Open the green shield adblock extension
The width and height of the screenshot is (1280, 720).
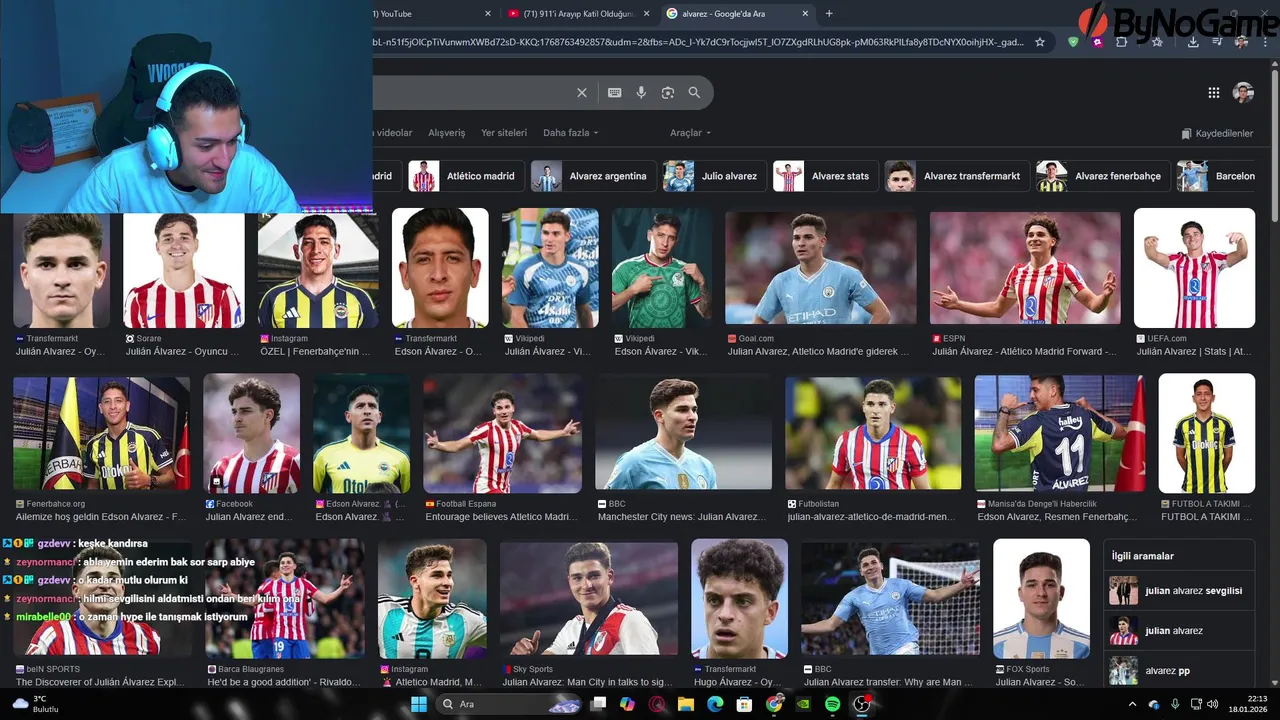click(1073, 42)
